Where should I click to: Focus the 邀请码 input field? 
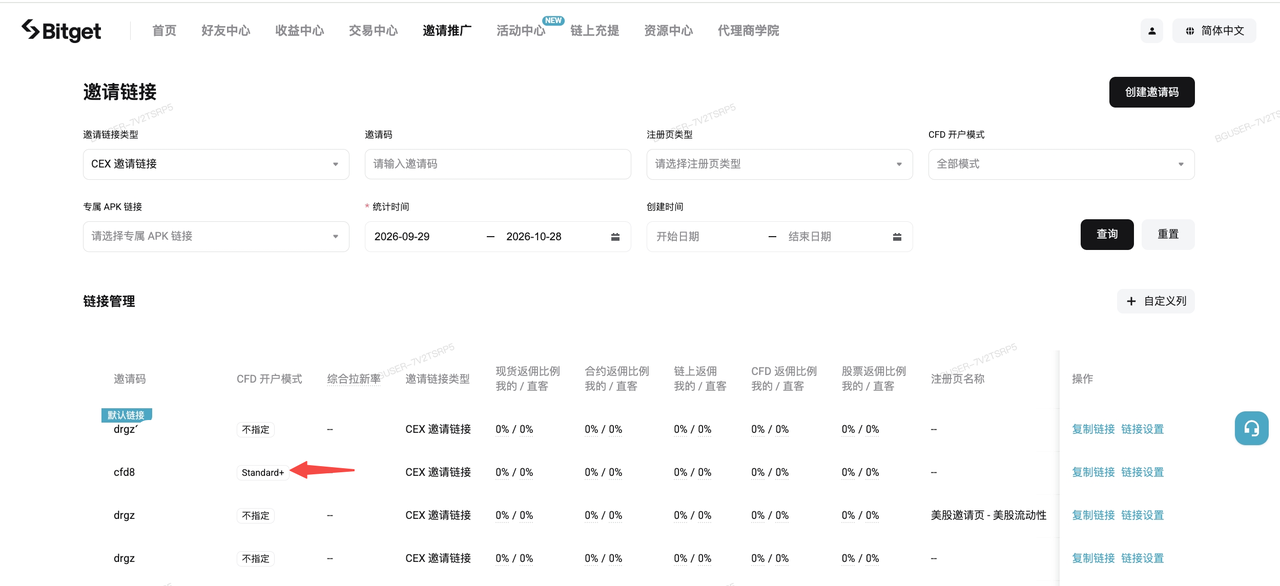pos(498,164)
